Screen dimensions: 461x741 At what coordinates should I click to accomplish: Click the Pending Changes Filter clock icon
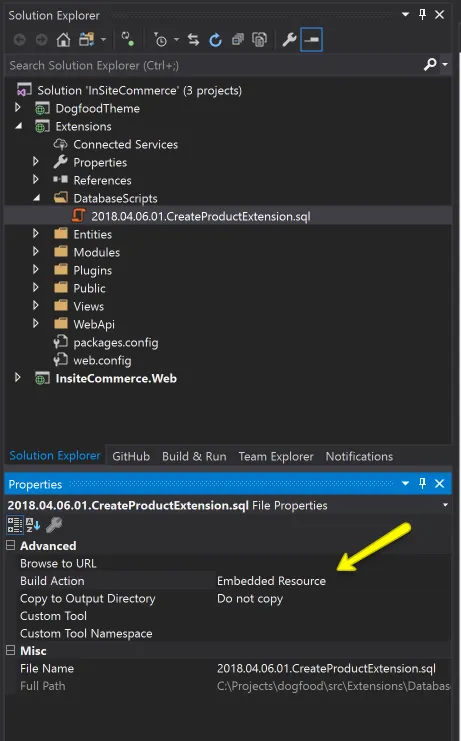[x=160, y=40]
